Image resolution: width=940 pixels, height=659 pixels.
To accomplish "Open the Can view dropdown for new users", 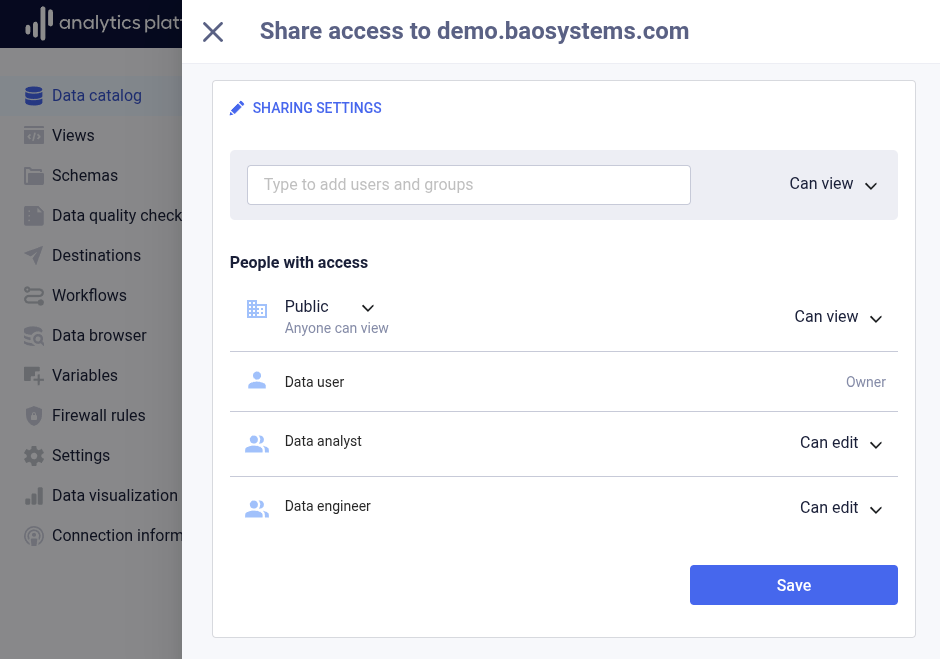I will pyautogui.click(x=833, y=185).
